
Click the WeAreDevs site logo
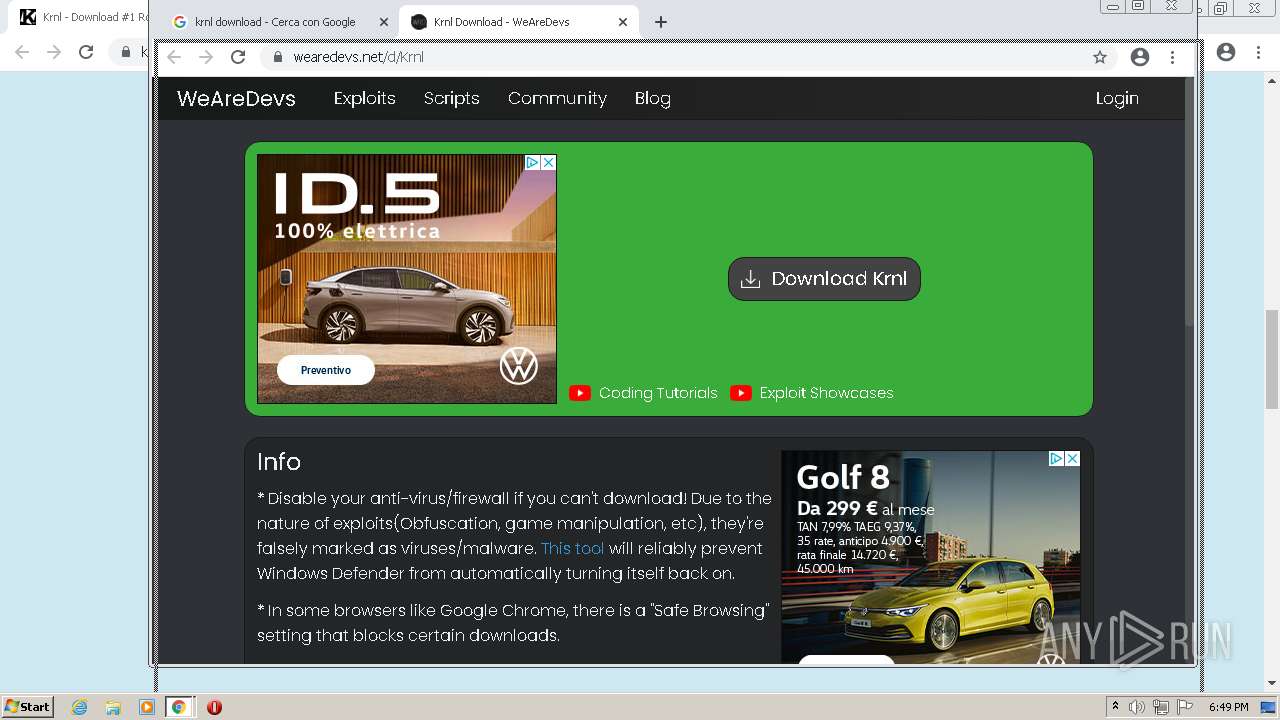pyautogui.click(x=236, y=98)
